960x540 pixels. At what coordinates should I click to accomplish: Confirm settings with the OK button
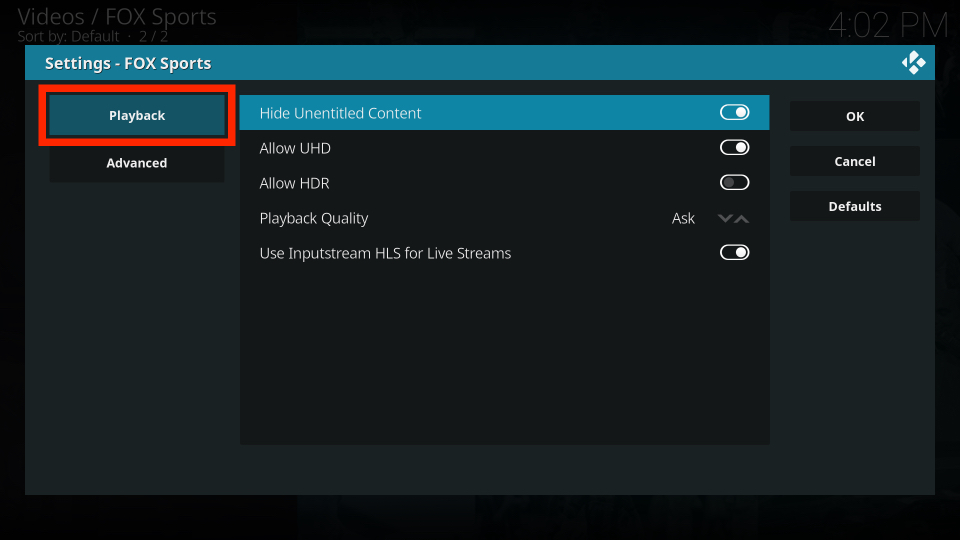855,116
